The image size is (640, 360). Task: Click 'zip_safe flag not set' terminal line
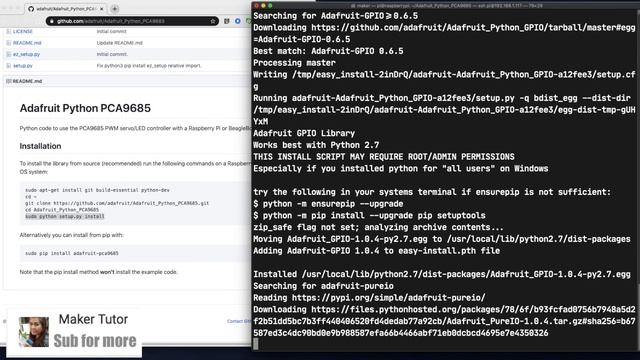pyautogui.click(x=378, y=228)
